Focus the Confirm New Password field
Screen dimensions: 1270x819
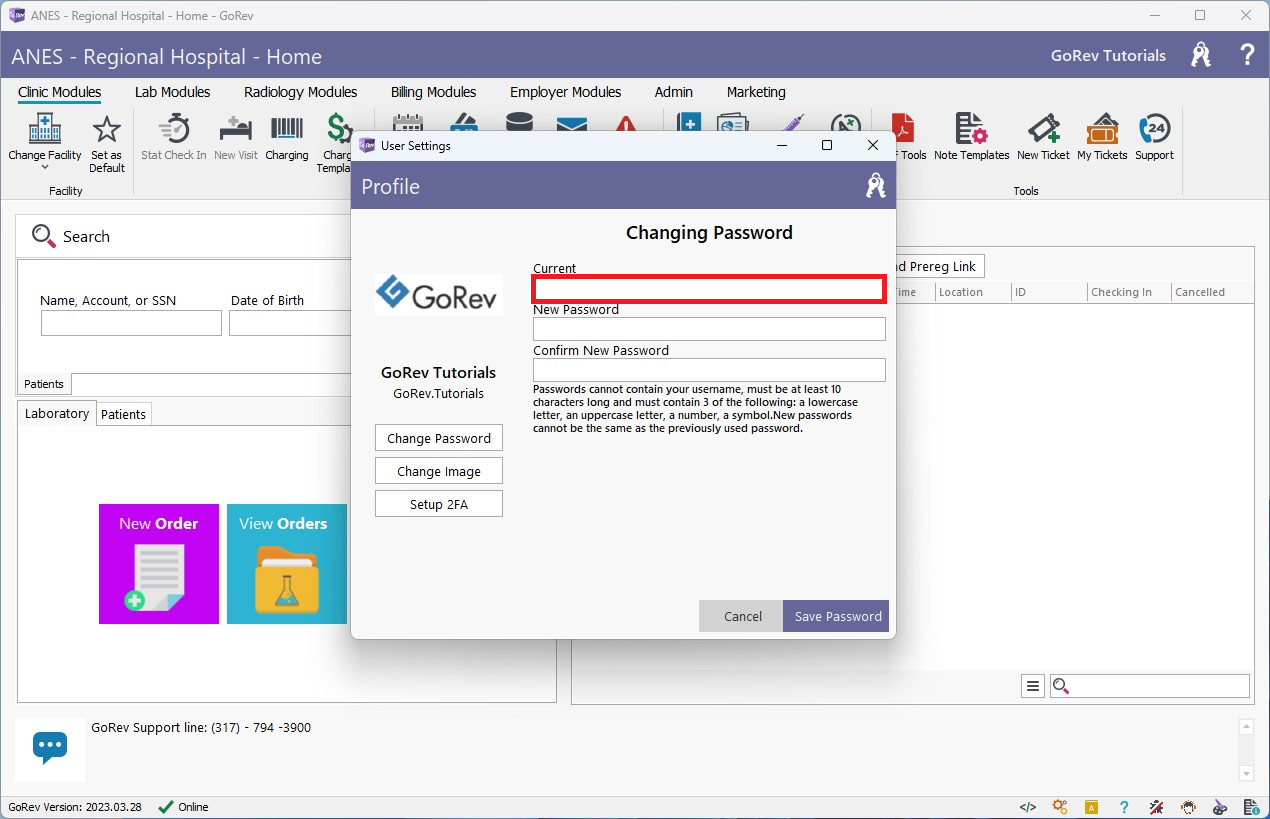[709, 370]
